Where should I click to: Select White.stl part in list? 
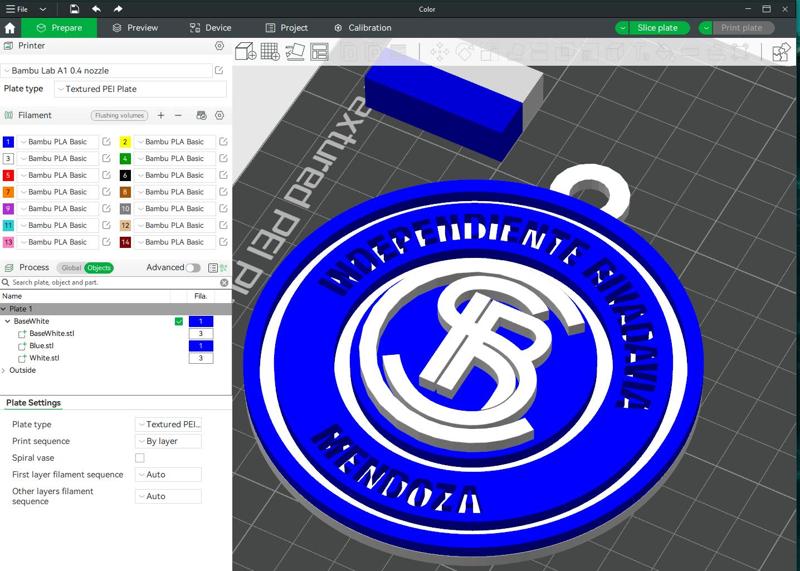tap(44, 358)
